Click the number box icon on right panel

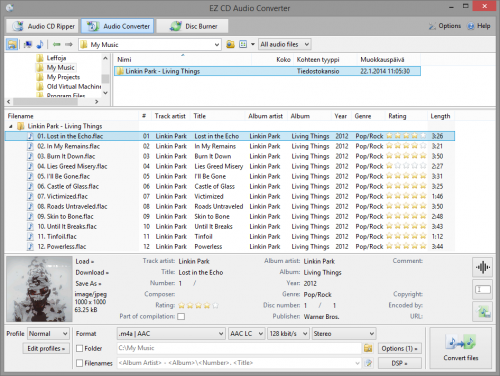click(483, 289)
